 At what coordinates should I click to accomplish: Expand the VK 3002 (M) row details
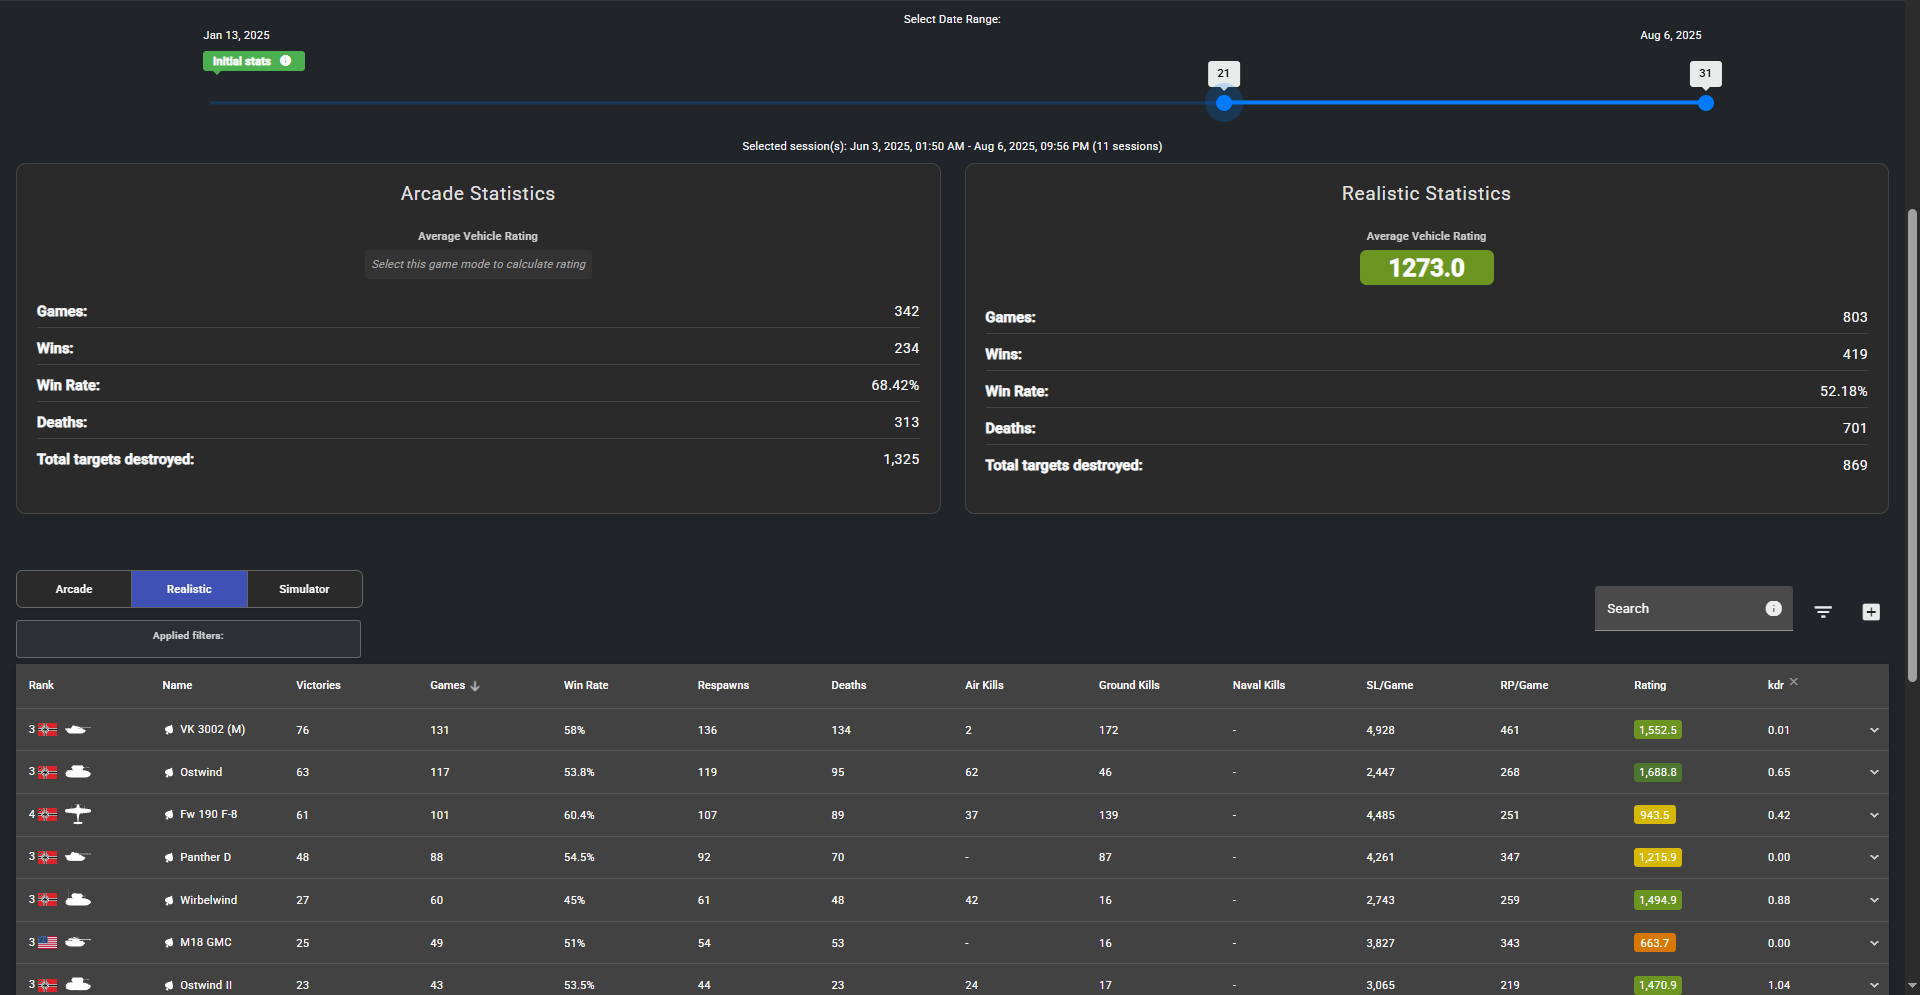pos(1874,730)
